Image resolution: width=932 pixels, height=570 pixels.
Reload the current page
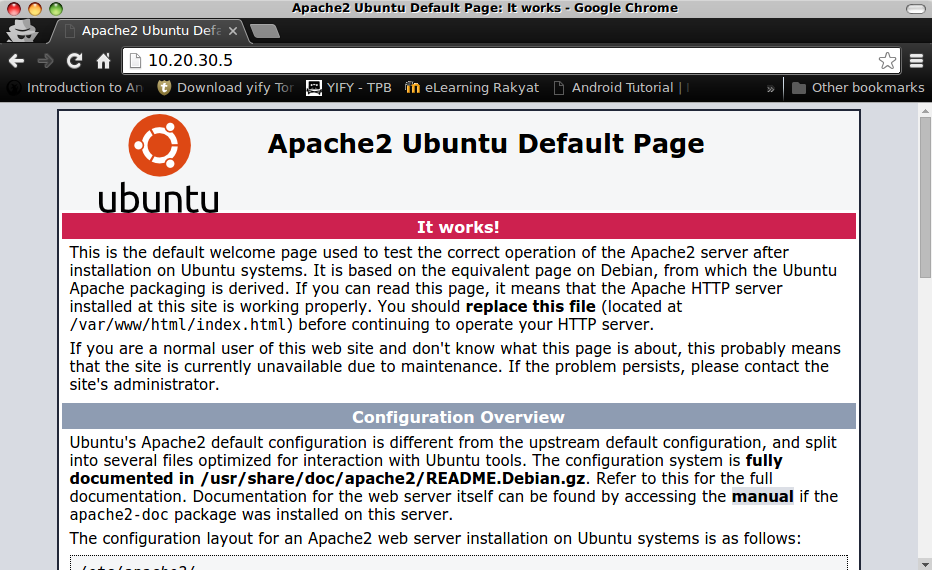tap(74, 61)
